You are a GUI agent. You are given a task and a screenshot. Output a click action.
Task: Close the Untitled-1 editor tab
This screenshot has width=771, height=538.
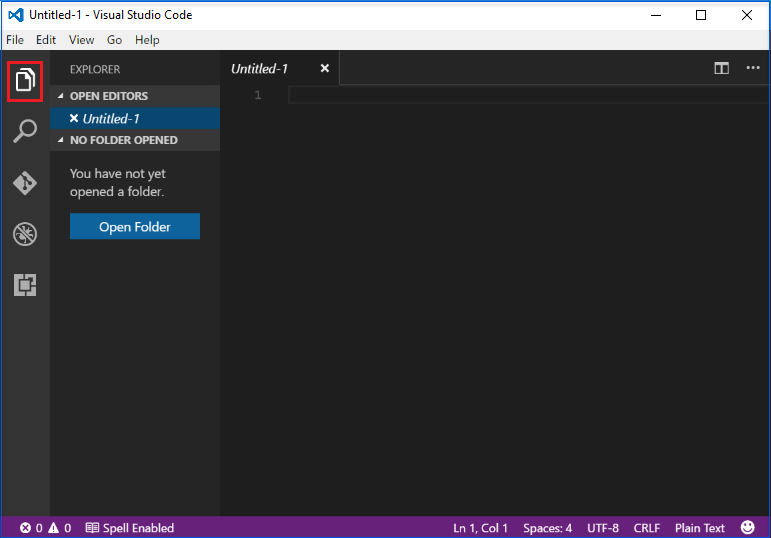(325, 68)
